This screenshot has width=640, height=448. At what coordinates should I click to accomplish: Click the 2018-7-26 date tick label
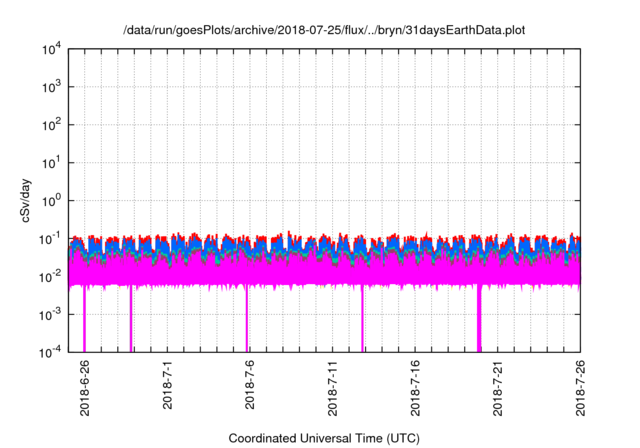(580, 388)
